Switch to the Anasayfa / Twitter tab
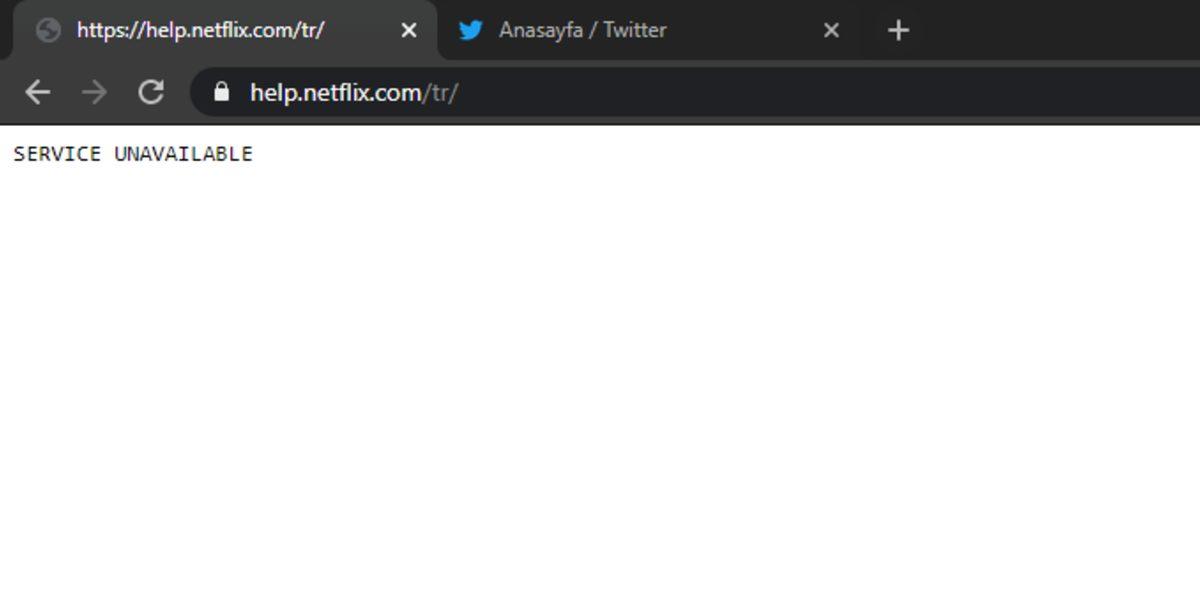The height and width of the screenshot is (599, 1200). click(640, 31)
